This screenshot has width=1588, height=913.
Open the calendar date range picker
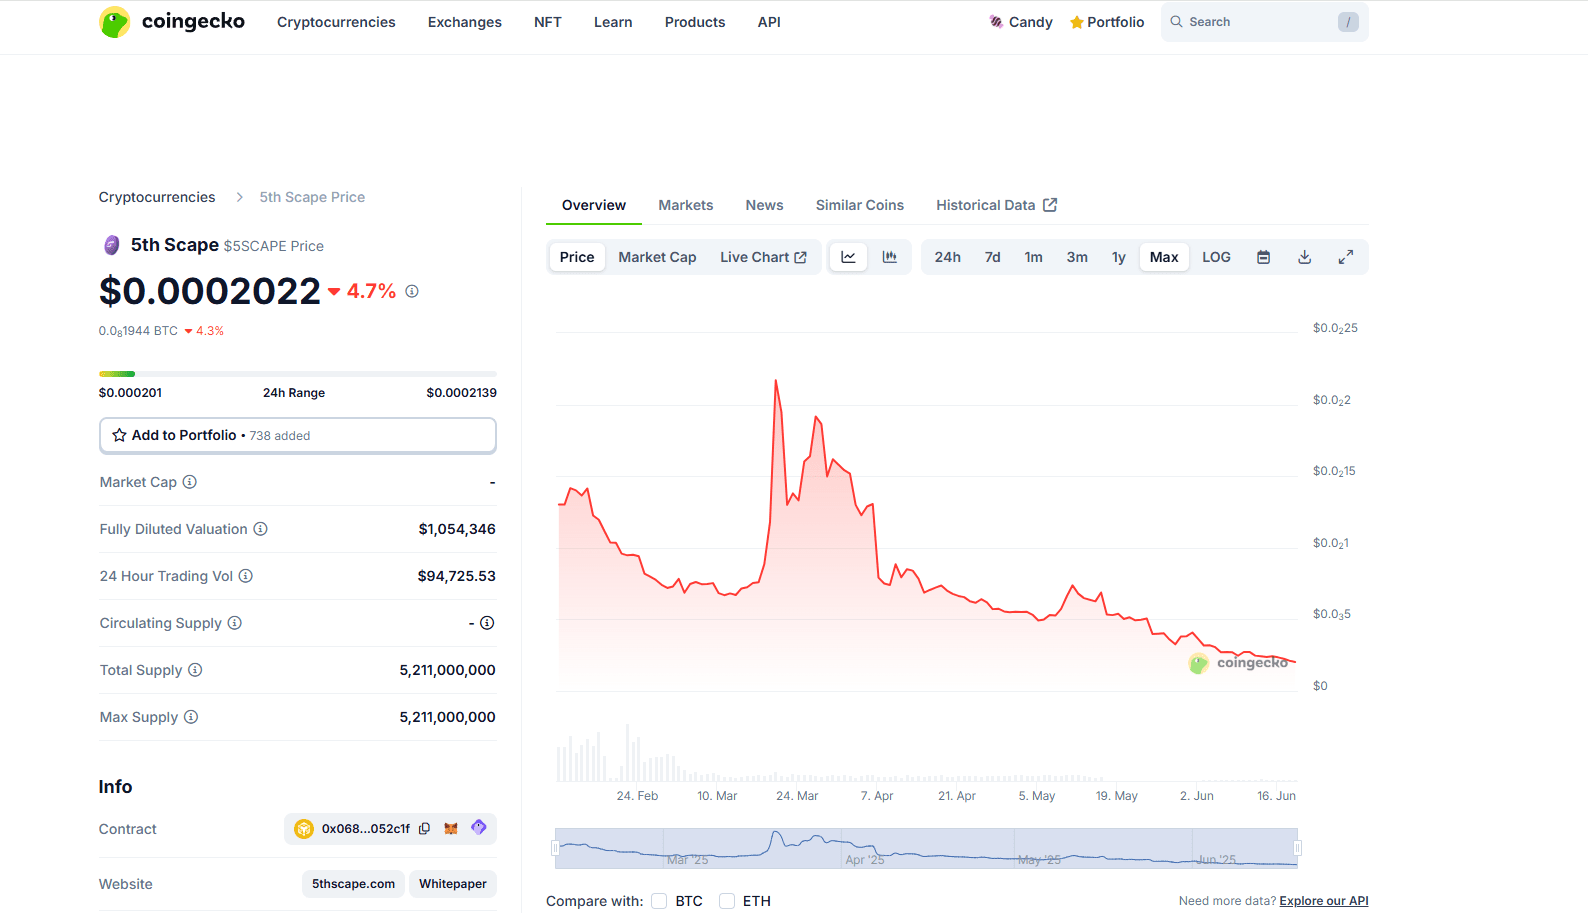(1264, 257)
